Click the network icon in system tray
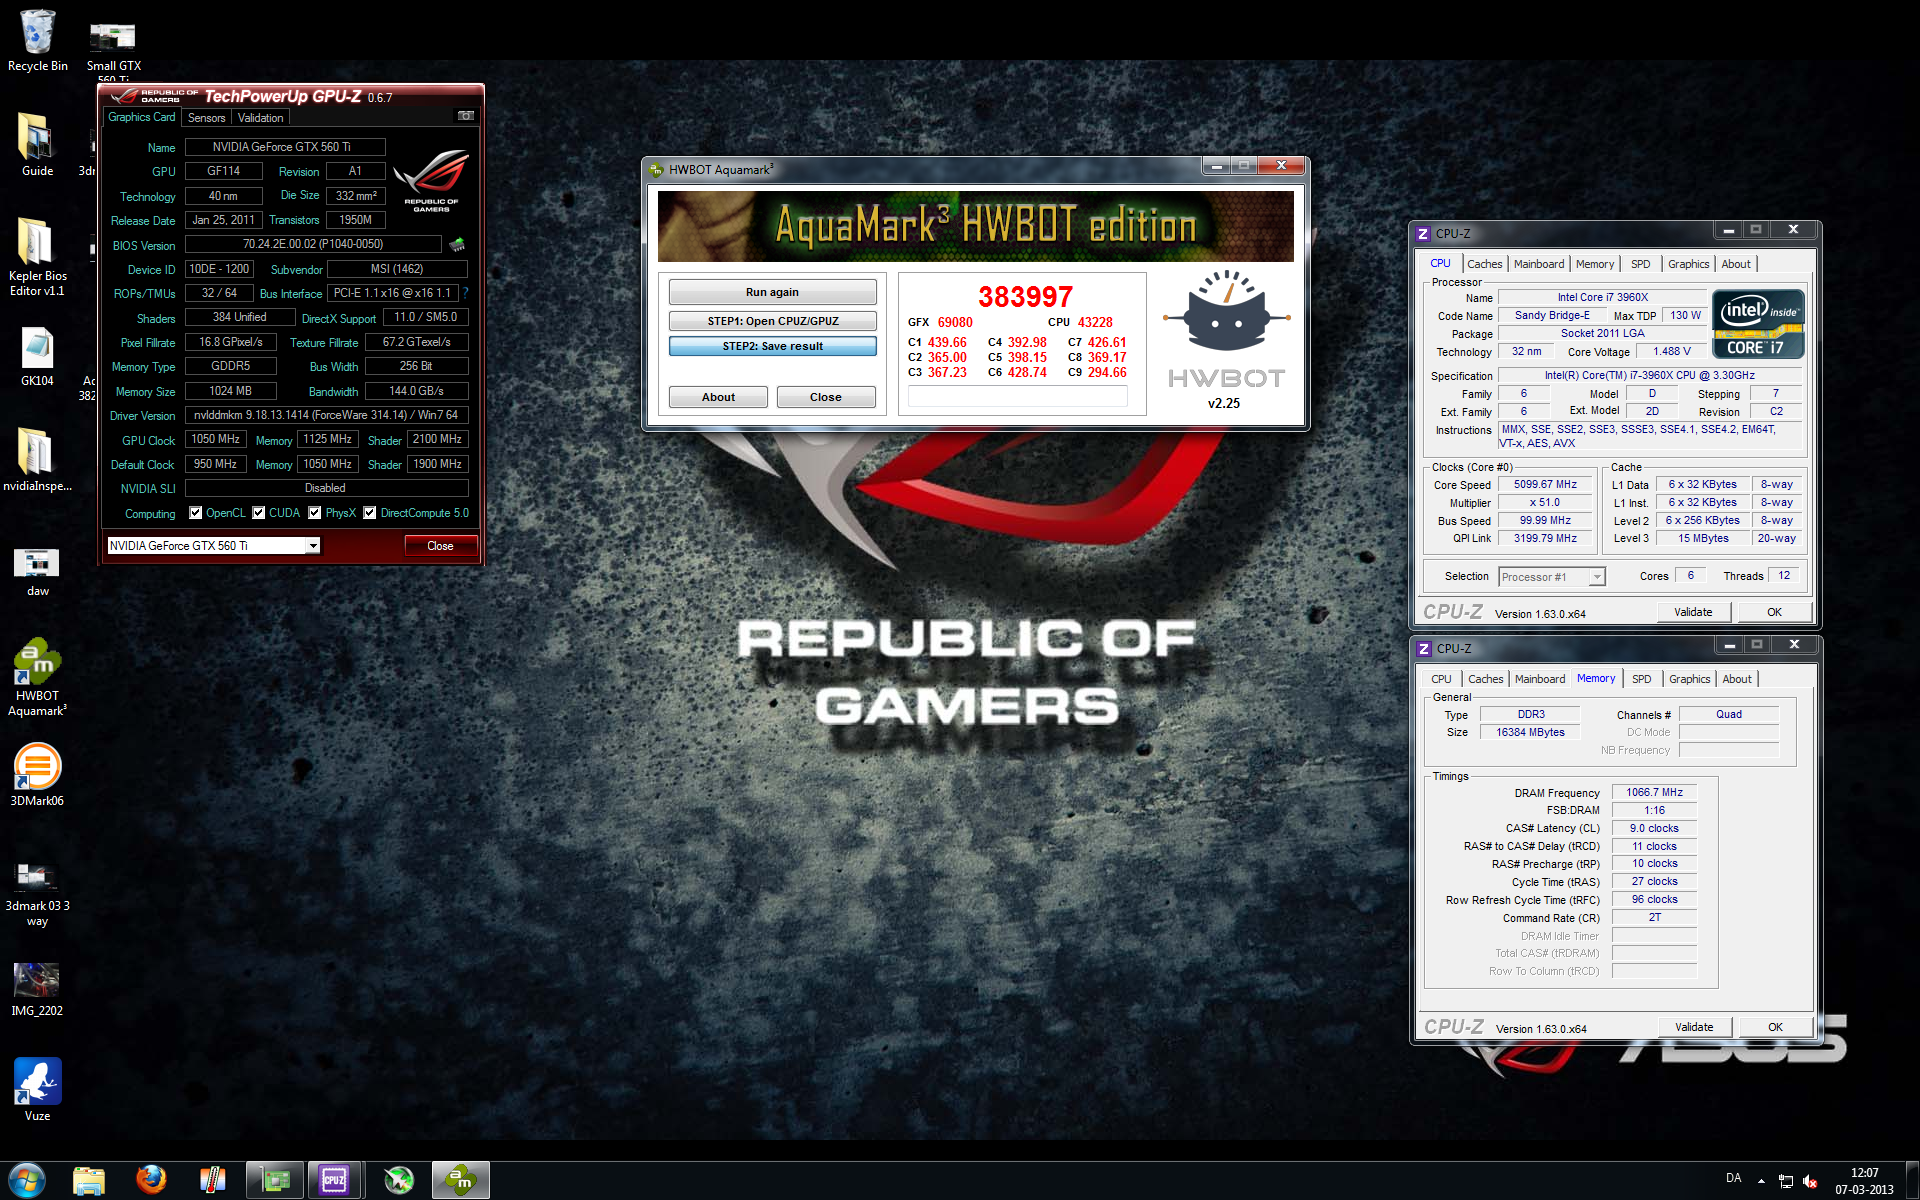This screenshot has width=1920, height=1200. (1786, 1181)
